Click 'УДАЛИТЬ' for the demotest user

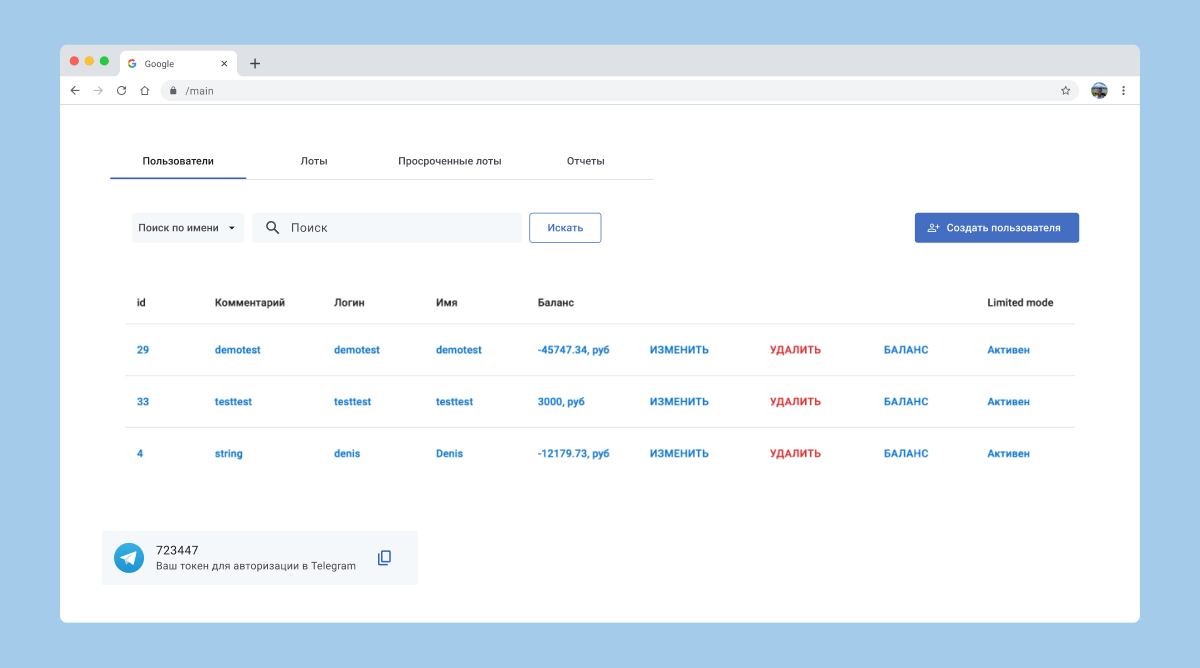795,350
